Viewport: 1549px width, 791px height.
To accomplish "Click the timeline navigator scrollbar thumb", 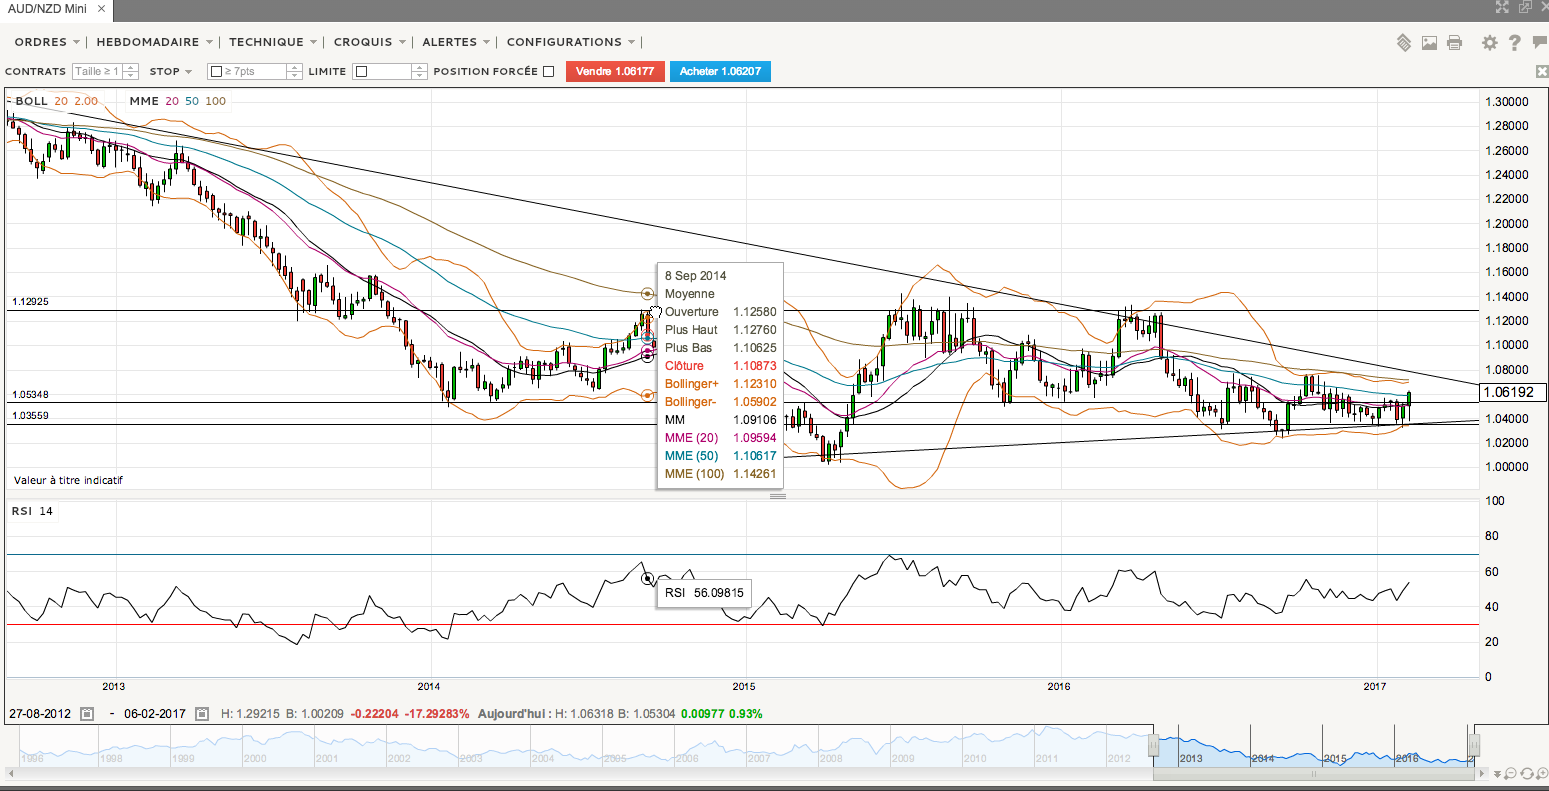I will tap(1315, 773).
